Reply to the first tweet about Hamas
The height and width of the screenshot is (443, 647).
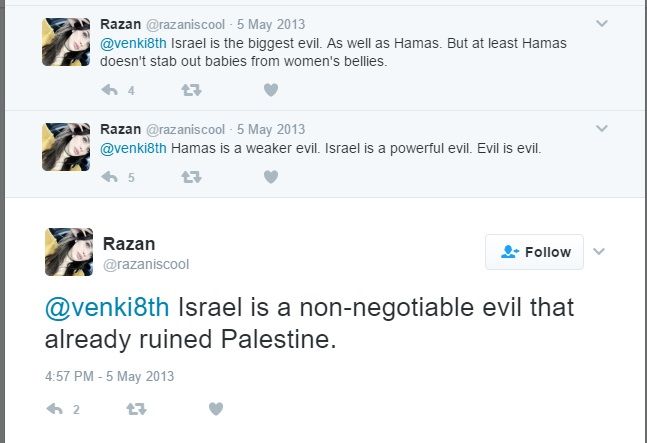[x=110, y=90]
